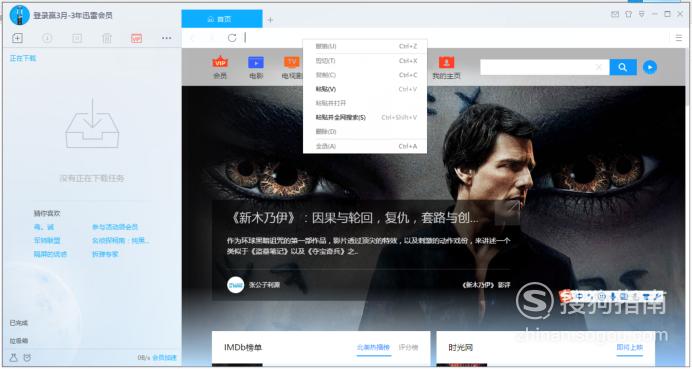Click the flask lab icon at bottom-left
Image resolution: width=692 pixels, height=369 pixels.
[14, 358]
